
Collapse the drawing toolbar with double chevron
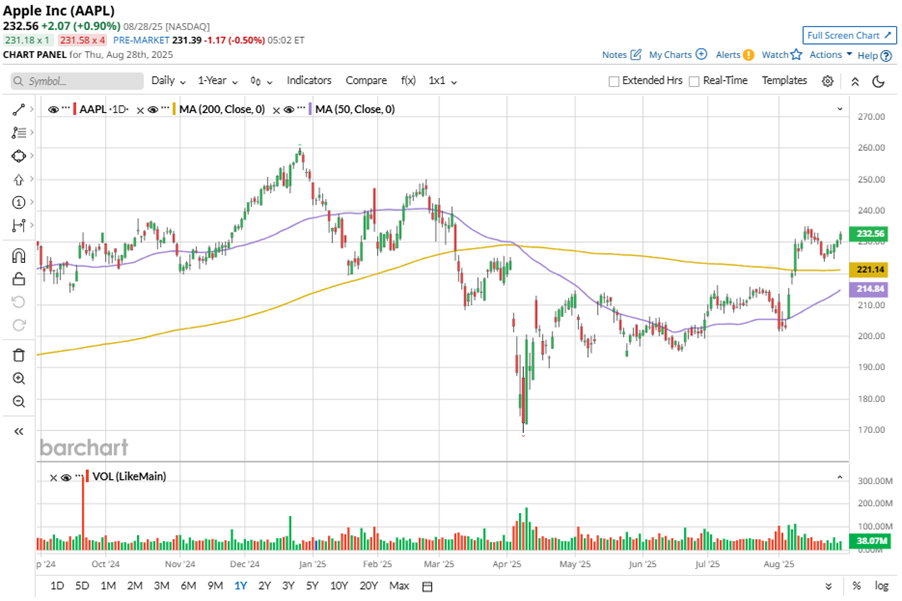(18, 431)
